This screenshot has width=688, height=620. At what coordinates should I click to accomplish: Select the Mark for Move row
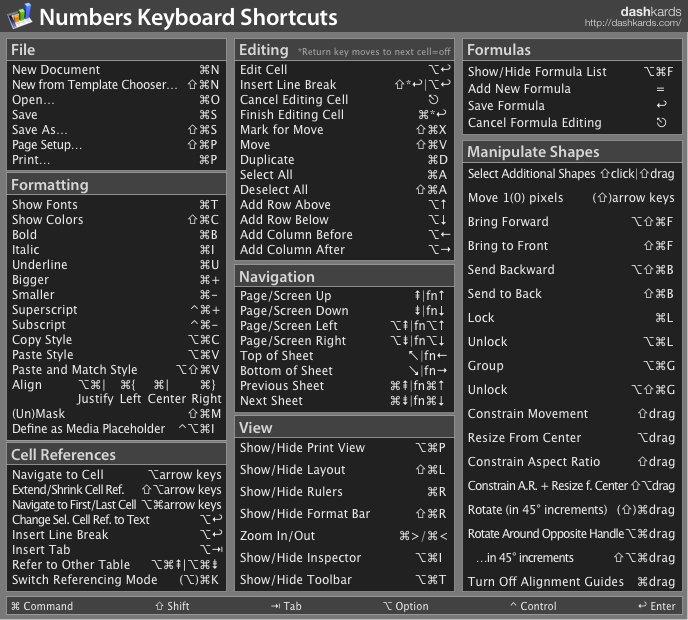coord(344,130)
